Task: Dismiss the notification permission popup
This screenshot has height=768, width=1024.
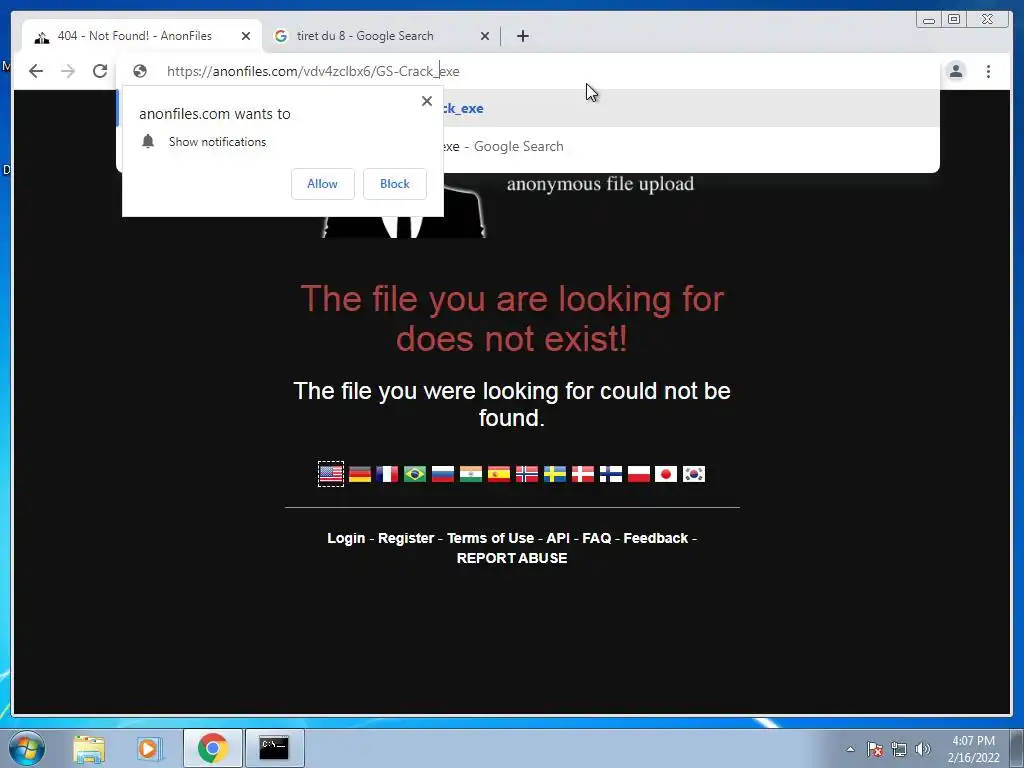Action: (x=426, y=101)
